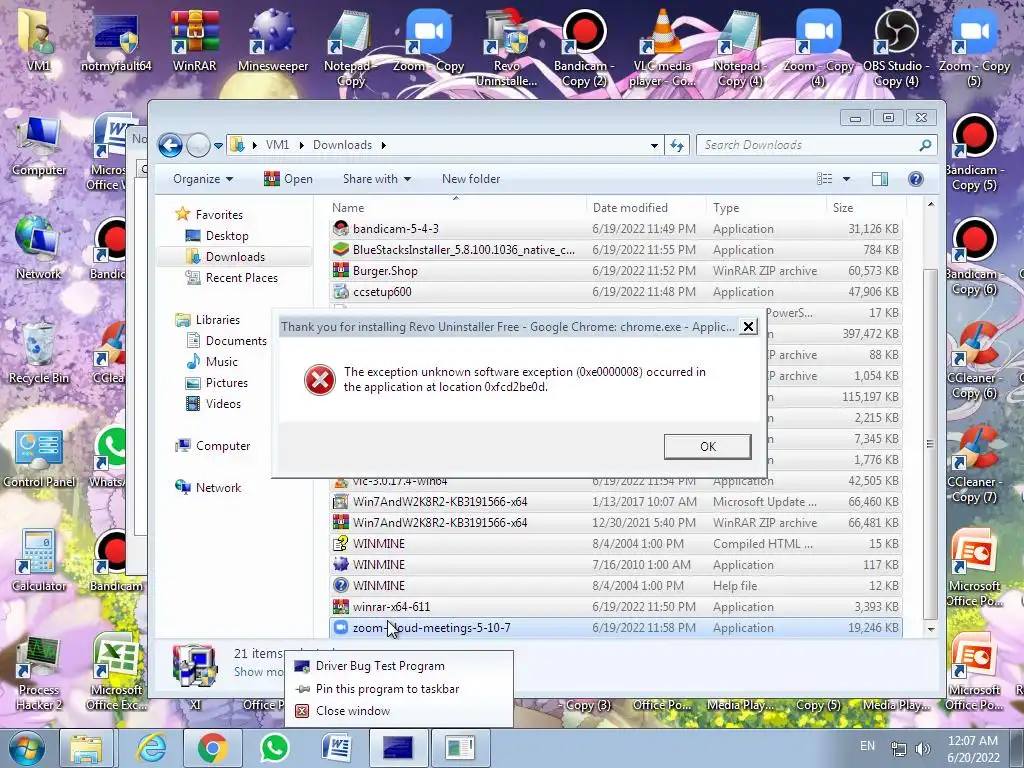Open the Share with dropdown
The height and width of the screenshot is (768, 1024).
point(377,179)
